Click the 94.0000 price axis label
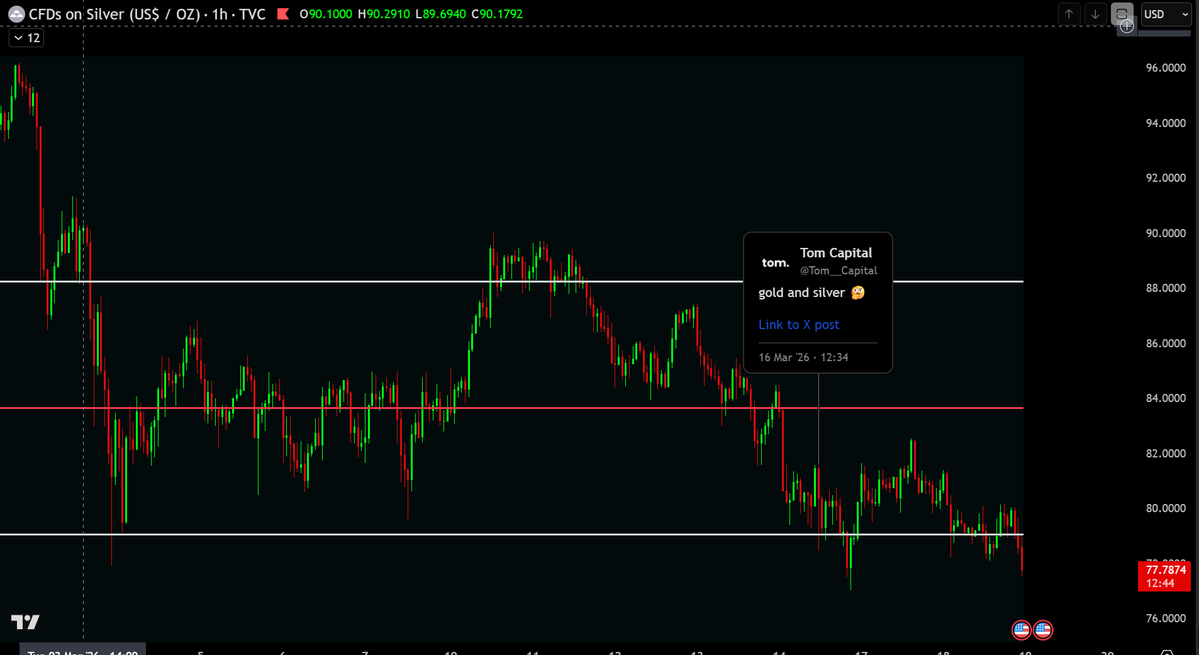 tap(1165, 123)
